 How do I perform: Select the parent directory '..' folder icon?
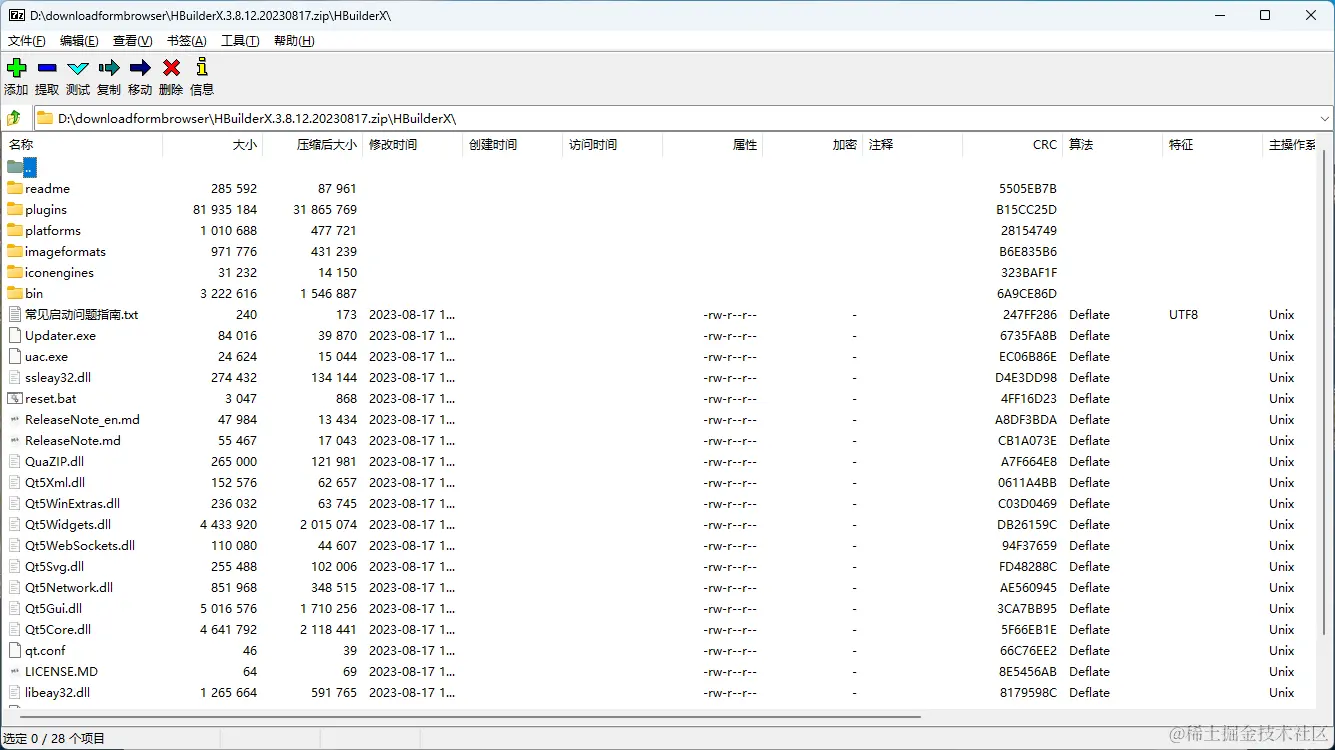click(x=15, y=167)
